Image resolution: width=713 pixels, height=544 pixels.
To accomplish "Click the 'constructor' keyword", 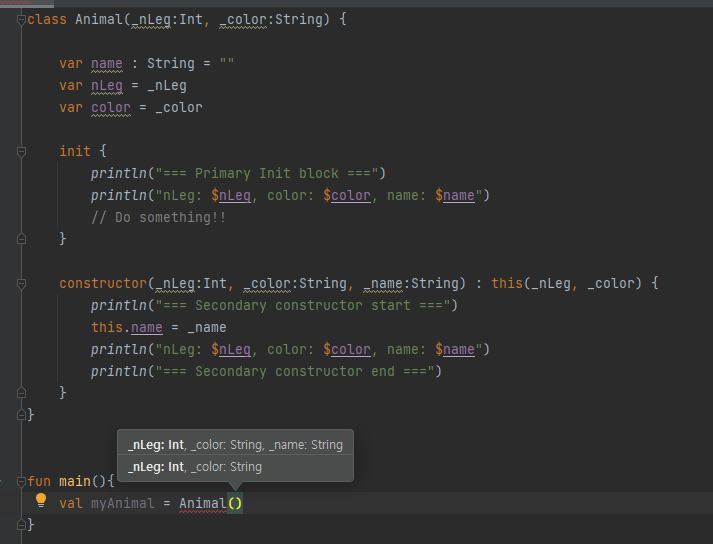I will pyautogui.click(x=103, y=283).
